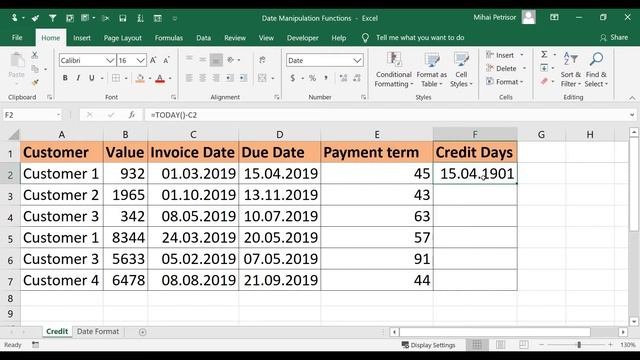Open the Conditional Formatting menu

click(x=393, y=69)
